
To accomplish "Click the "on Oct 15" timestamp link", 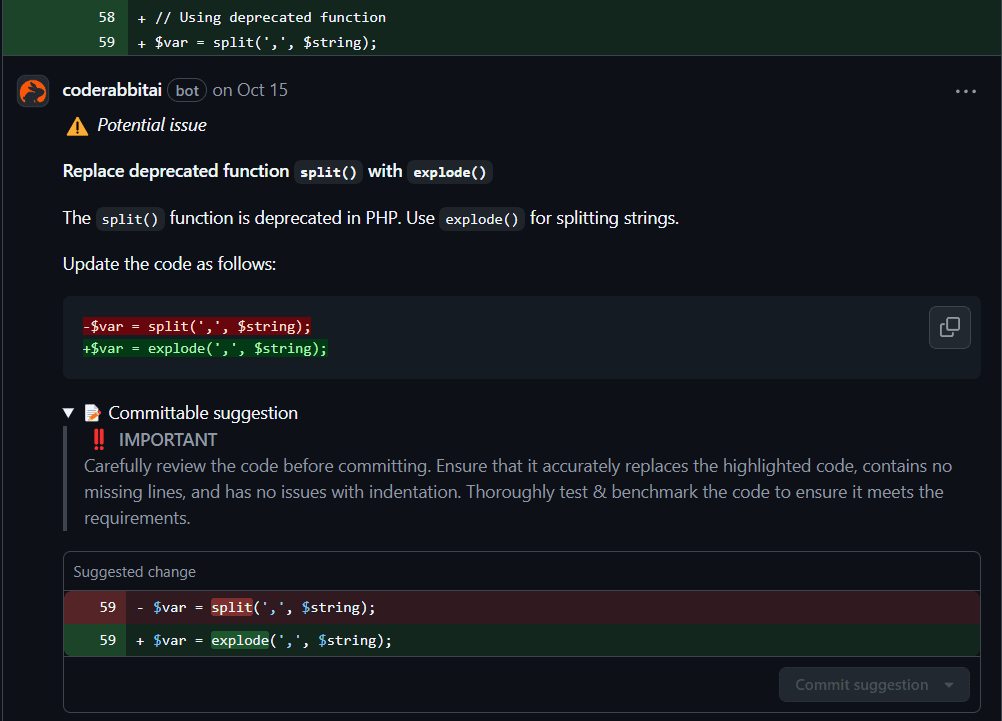I will 250,90.
